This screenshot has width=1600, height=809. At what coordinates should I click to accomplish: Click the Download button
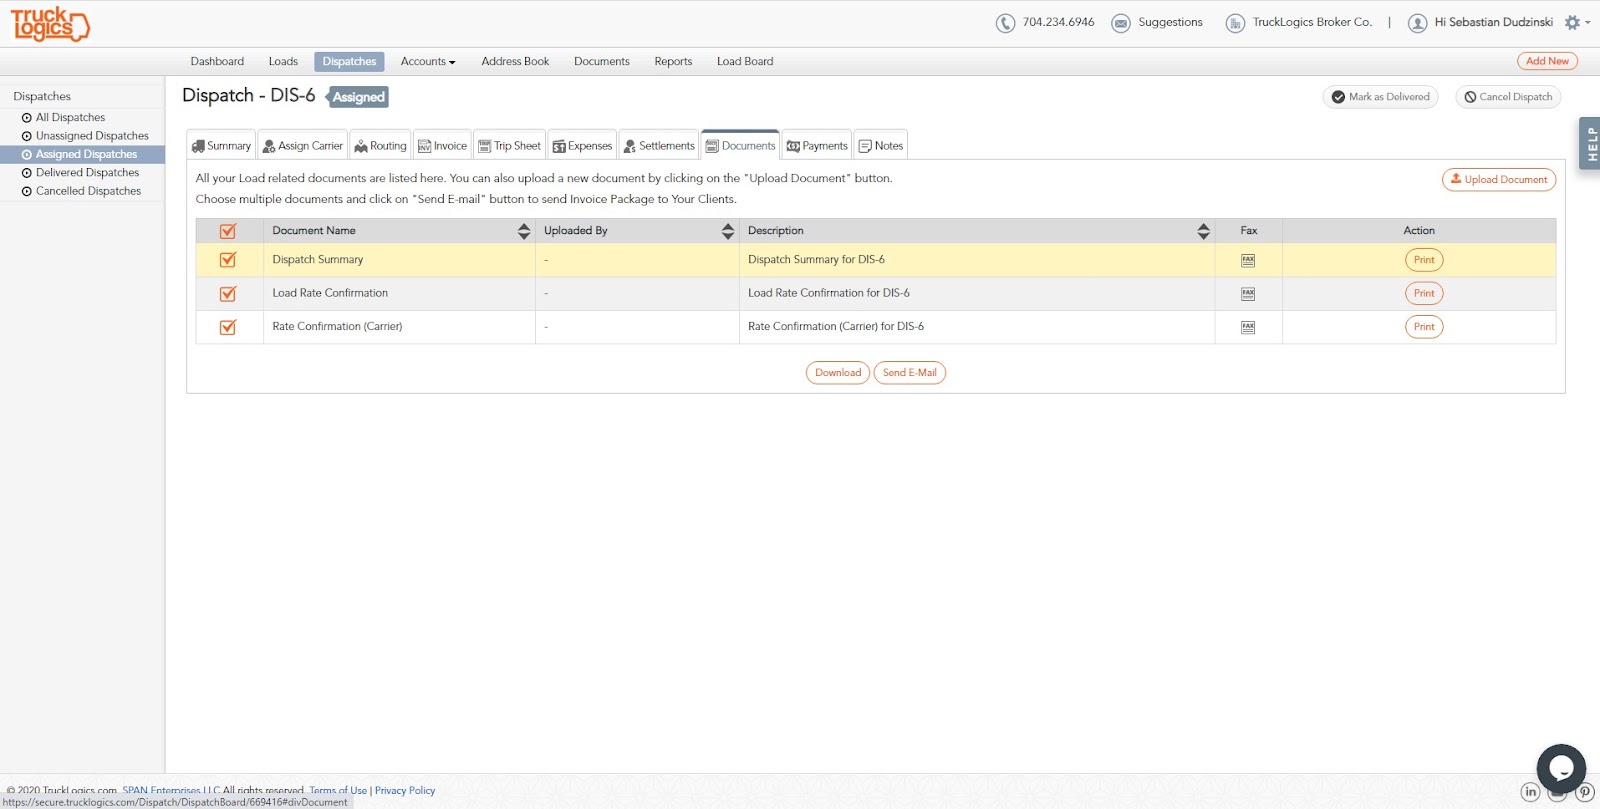tap(838, 373)
